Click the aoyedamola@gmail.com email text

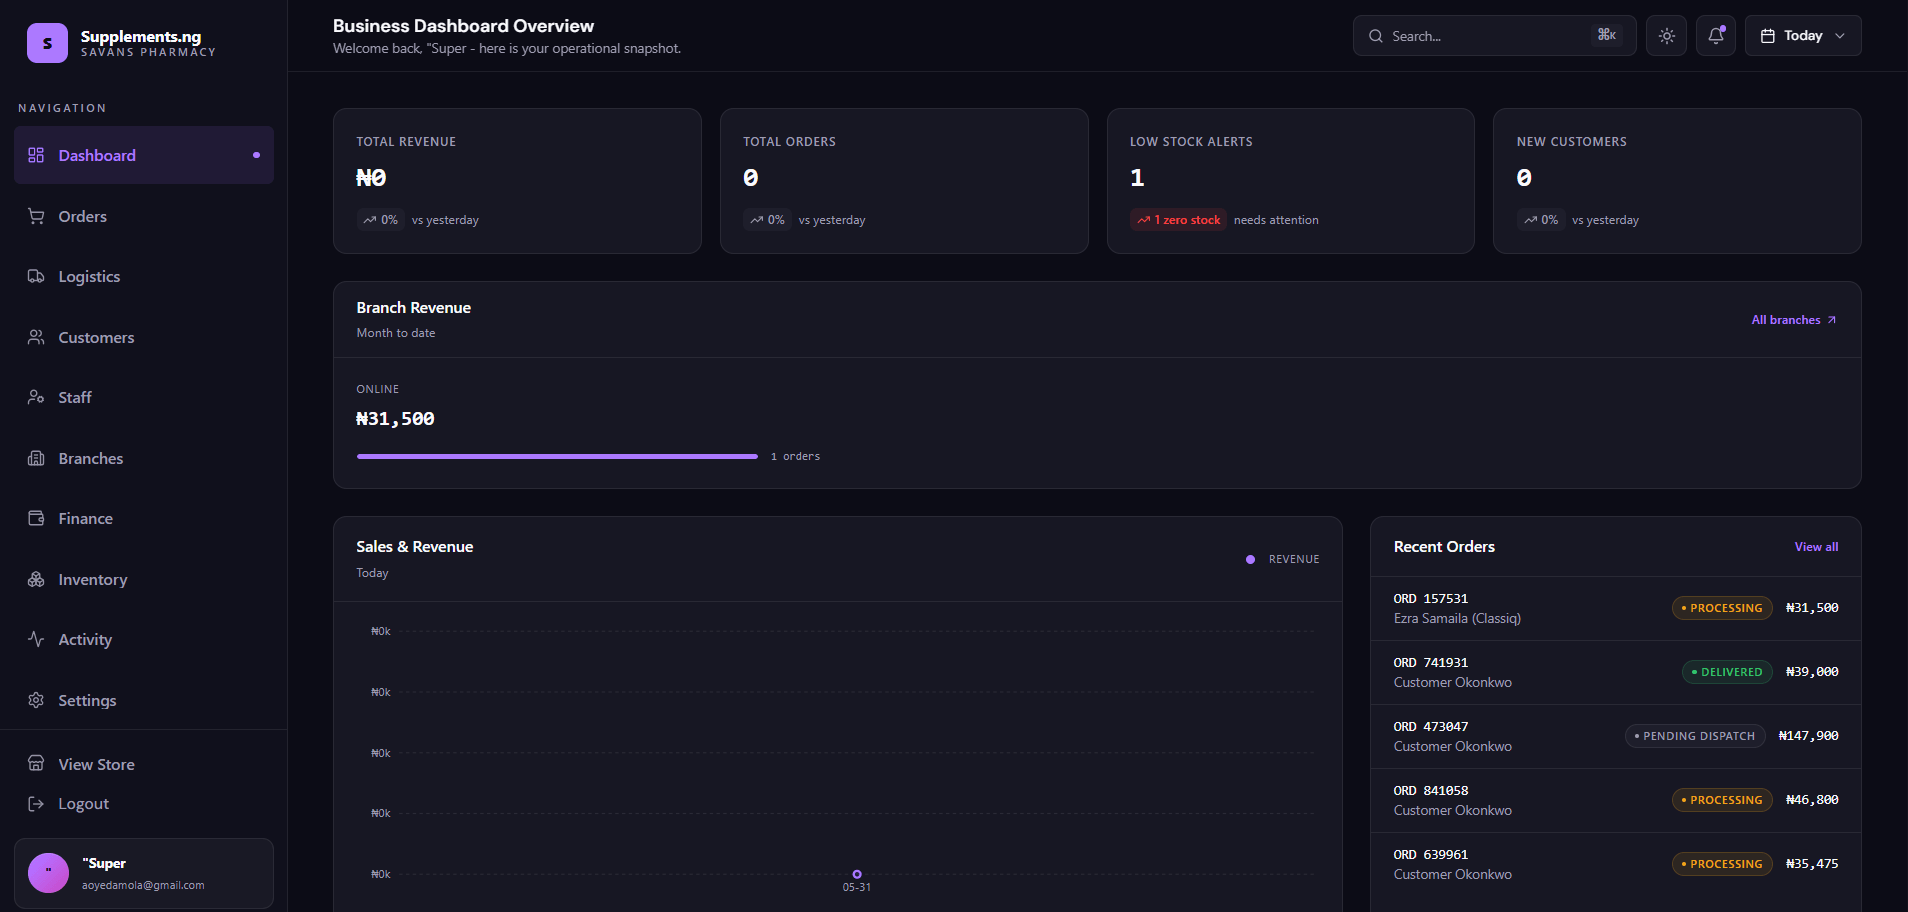tap(143, 885)
